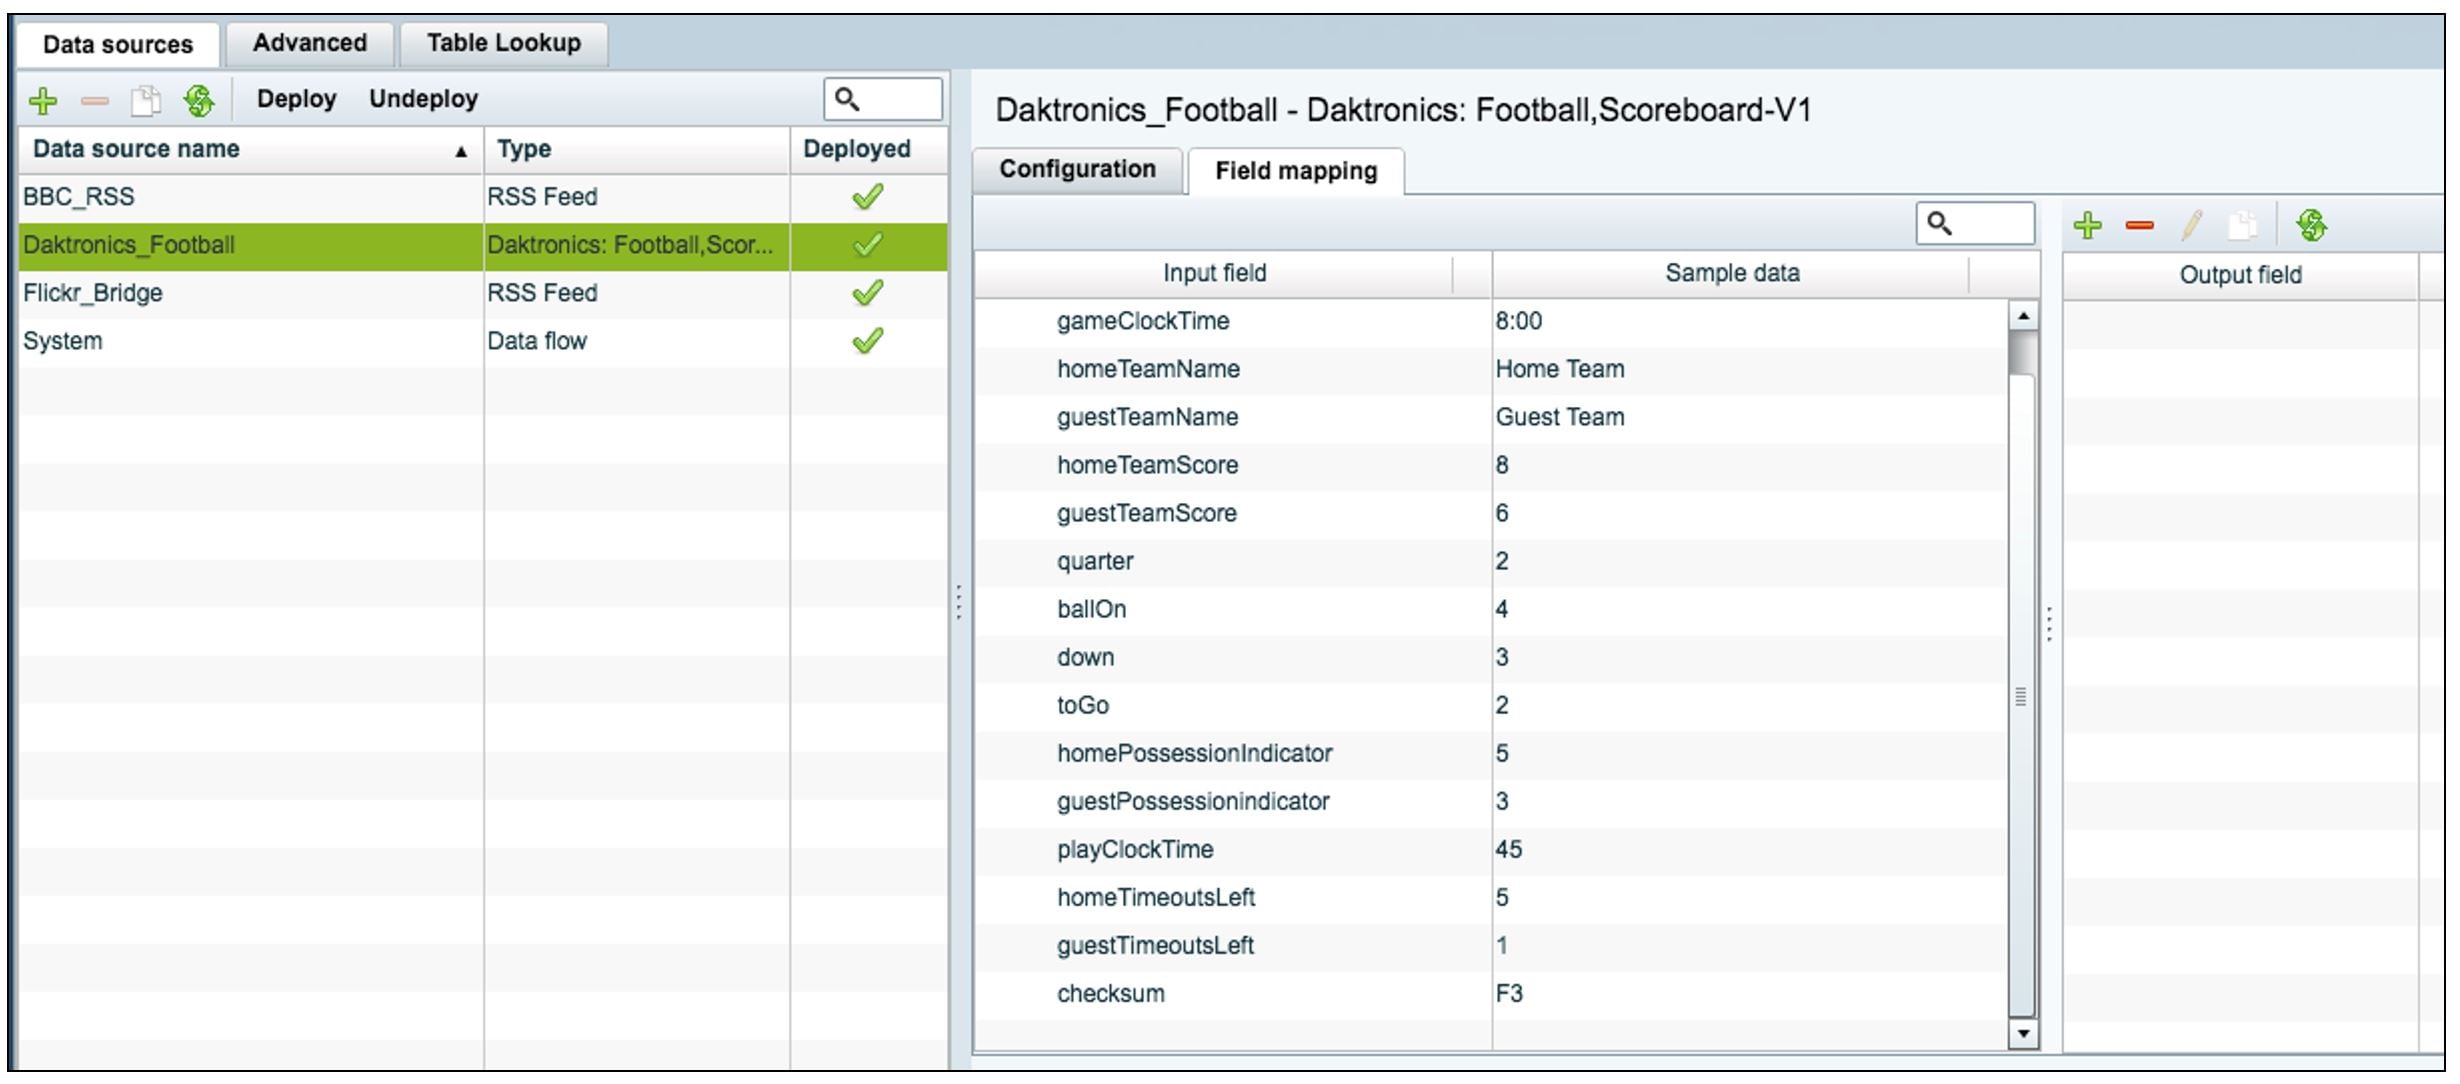This screenshot has width=2460, height=1084.
Task: Select the homeTeamScore input field
Action: 1147,465
